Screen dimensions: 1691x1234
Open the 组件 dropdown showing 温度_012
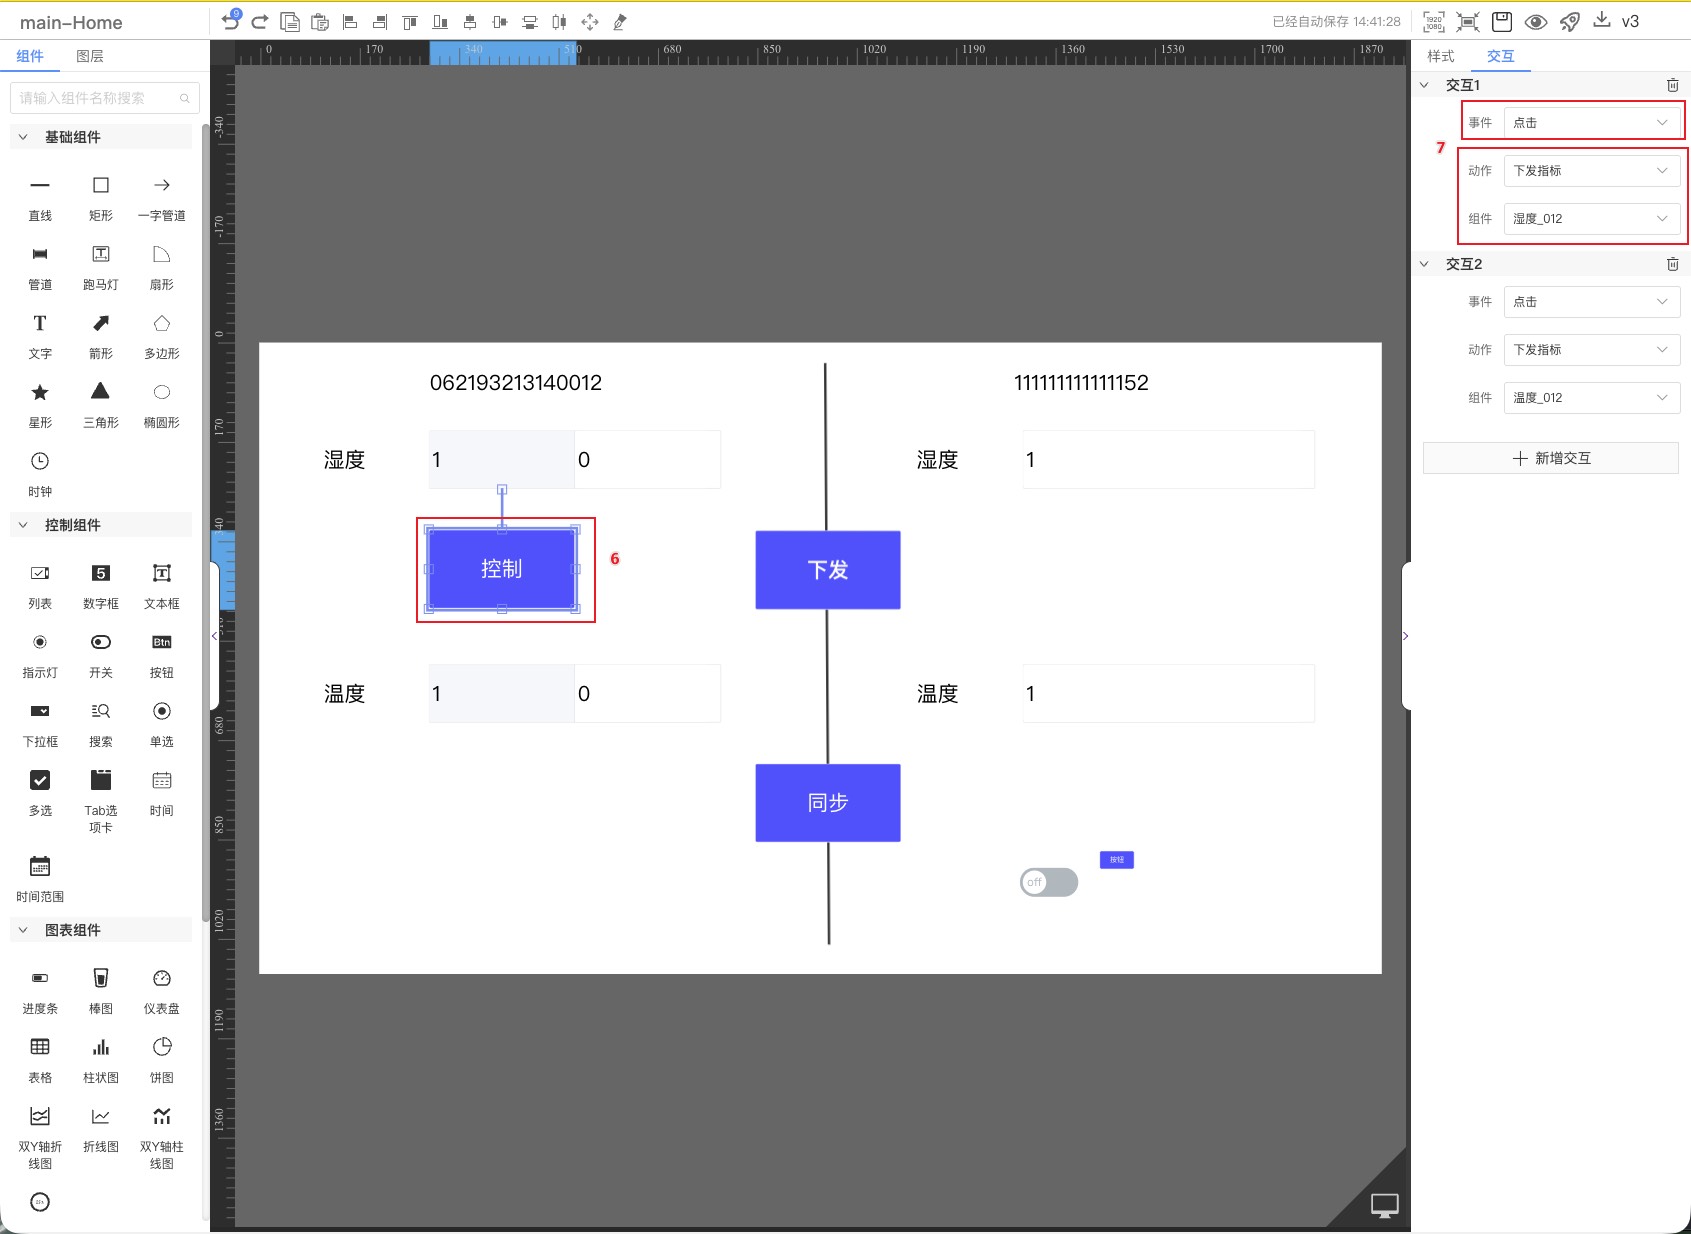pyautogui.click(x=1591, y=397)
